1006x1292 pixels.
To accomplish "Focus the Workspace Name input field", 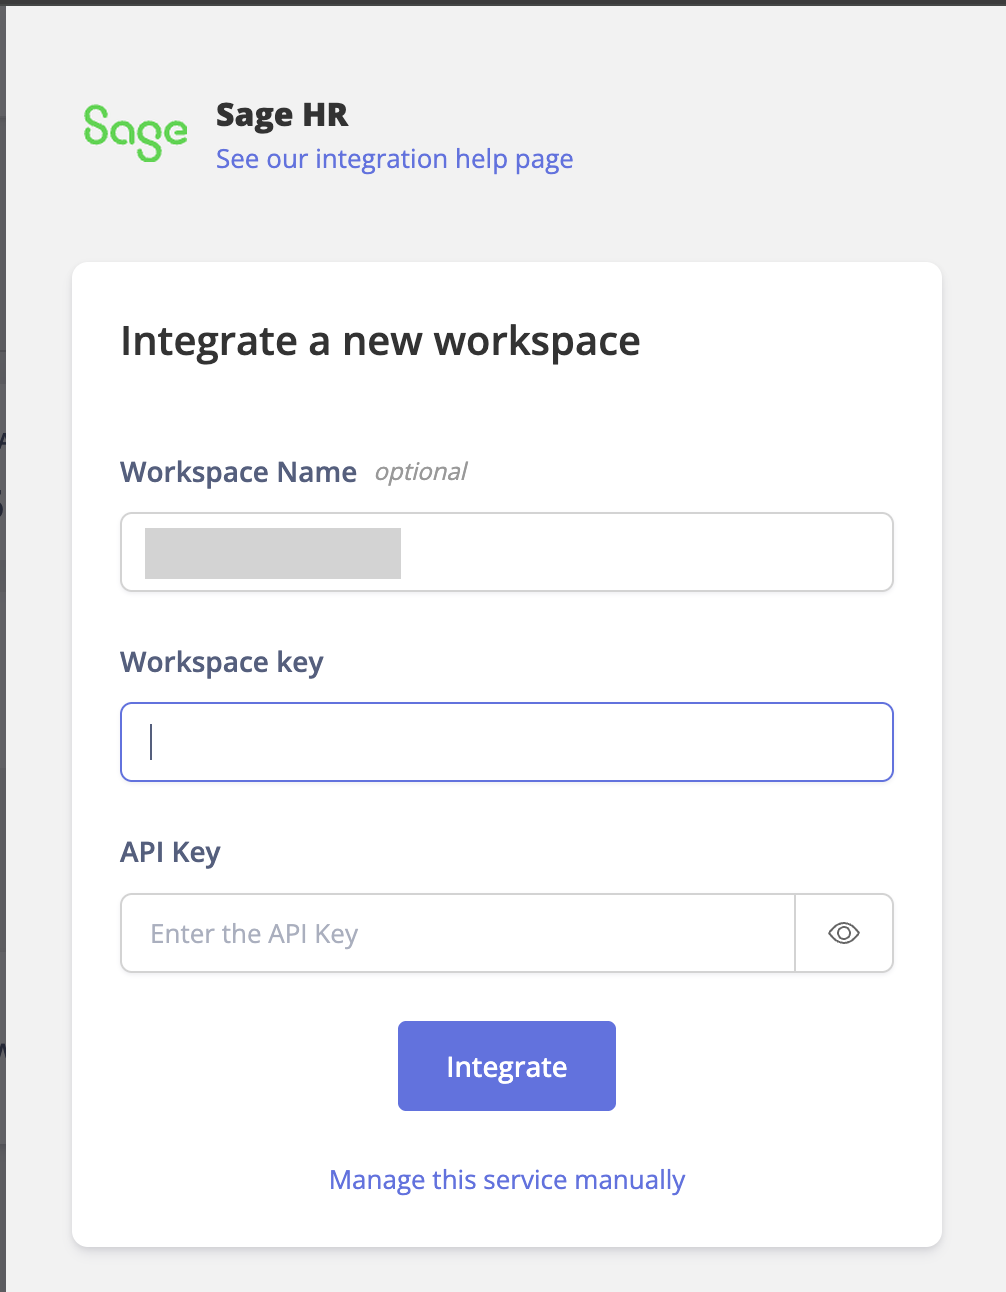I will (x=507, y=552).
